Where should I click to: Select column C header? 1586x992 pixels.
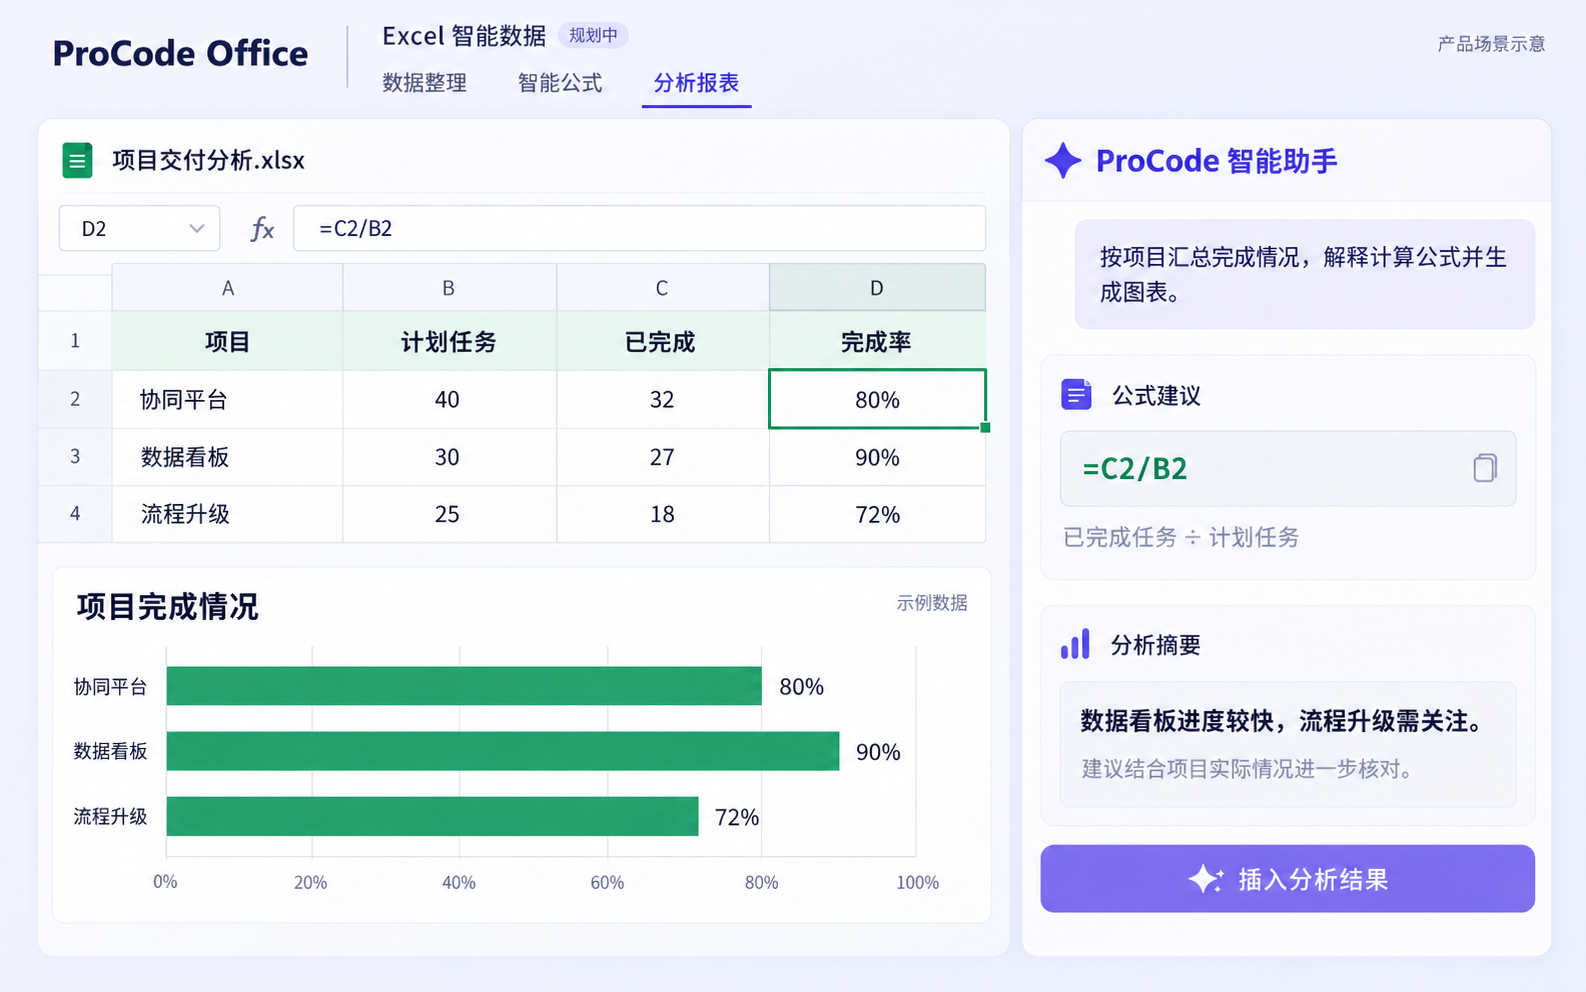(x=662, y=288)
